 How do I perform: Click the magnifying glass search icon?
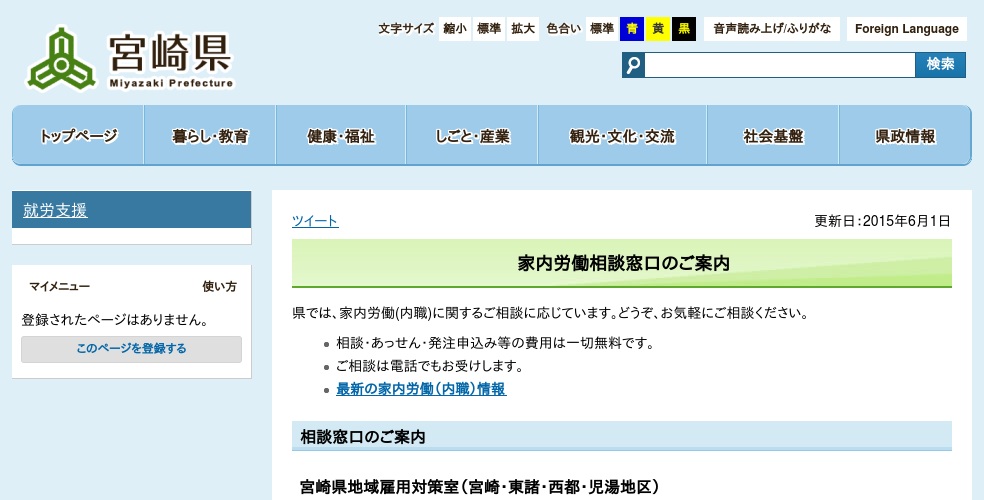tap(633, 65)
